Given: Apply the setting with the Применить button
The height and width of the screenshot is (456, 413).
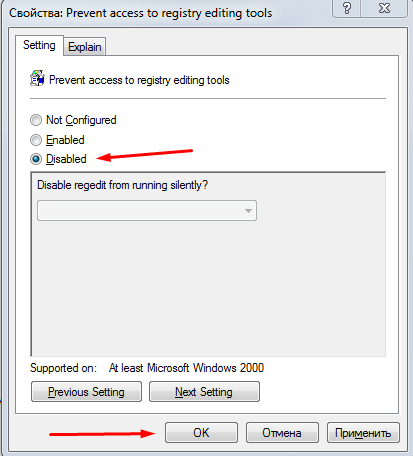Looking at the screenshot, I should 363,433.
